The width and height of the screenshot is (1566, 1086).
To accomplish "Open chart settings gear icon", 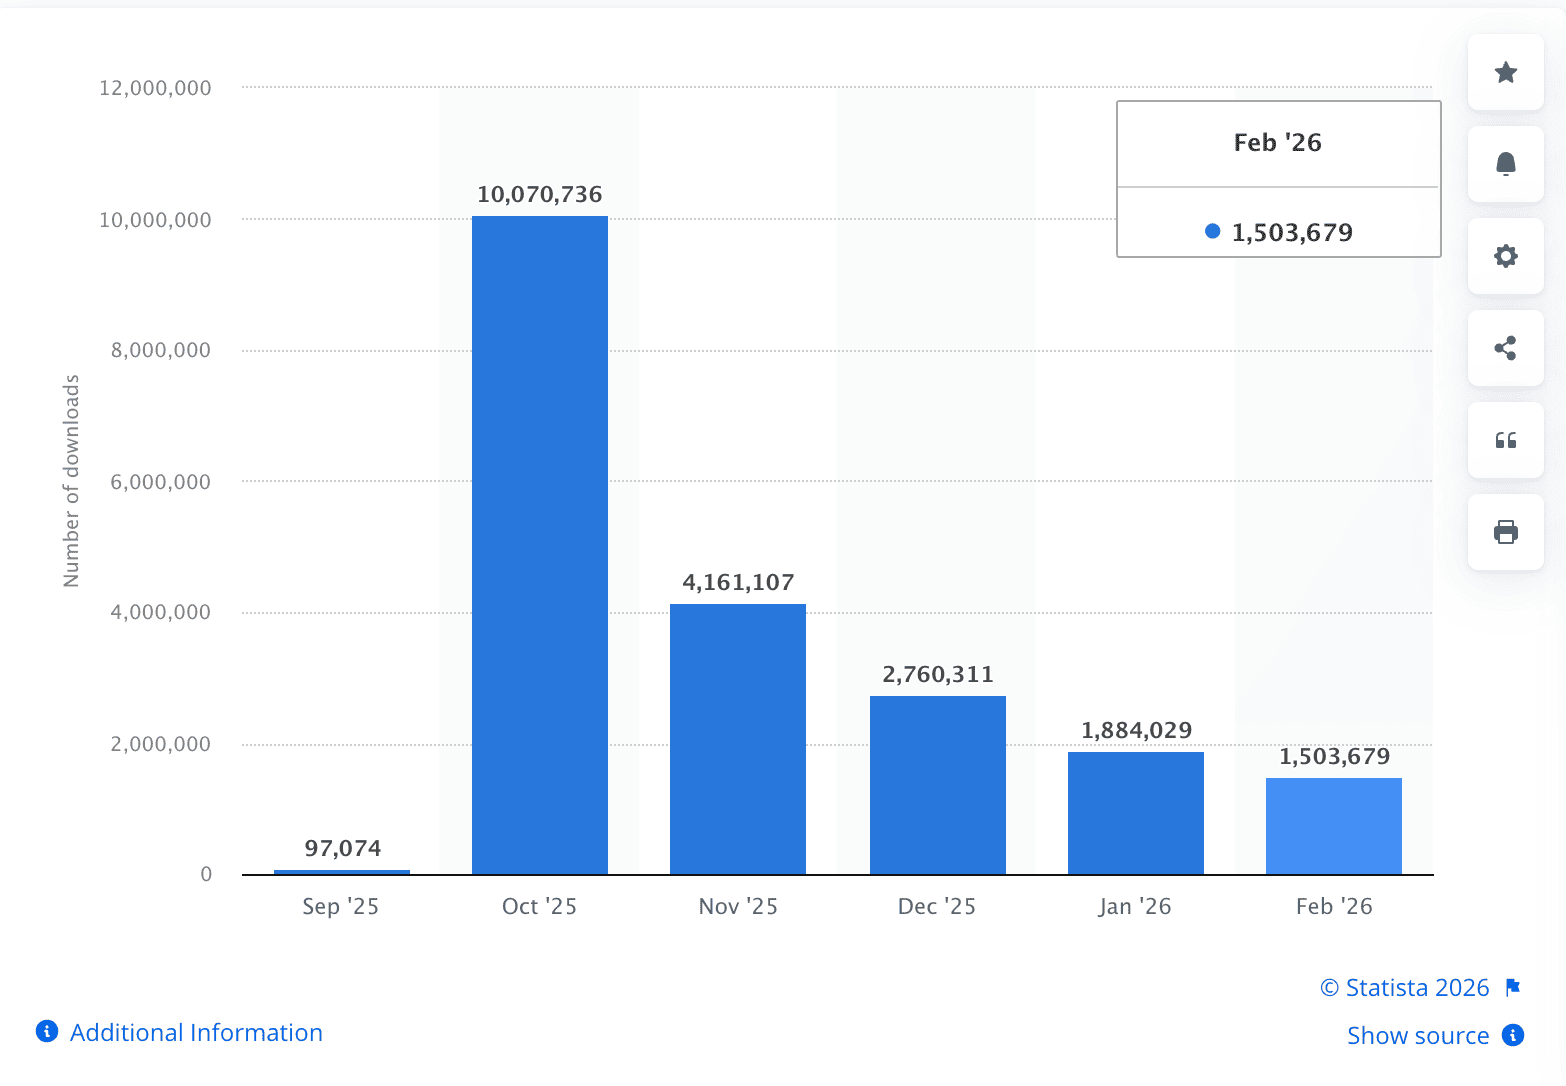I will 1505,256.
